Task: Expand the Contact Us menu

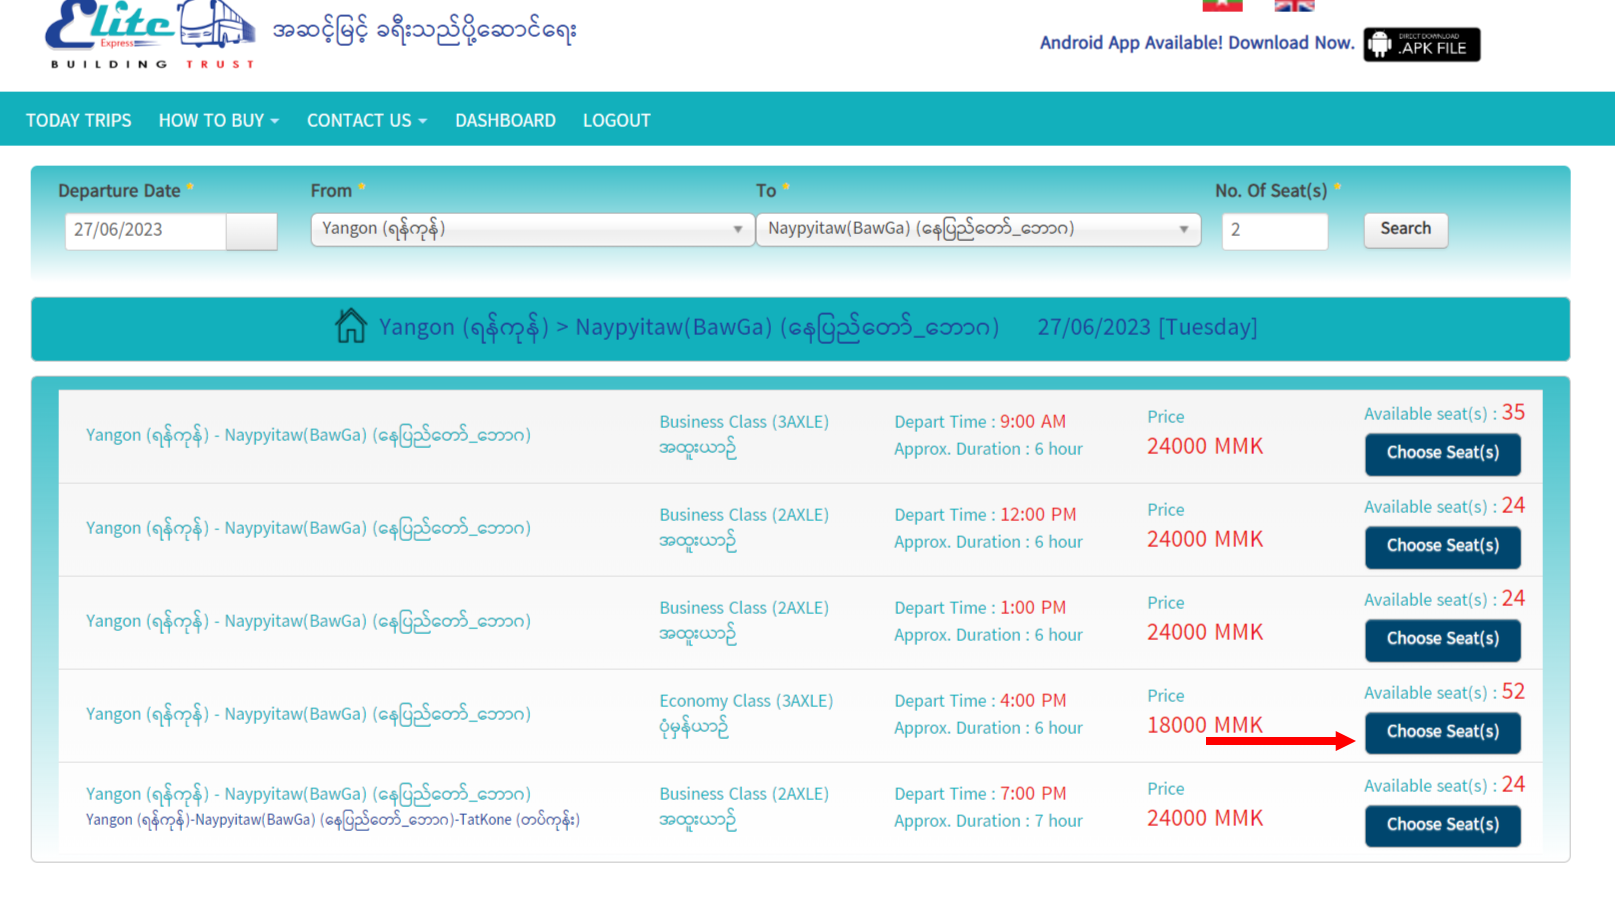Action: (366, 121)
